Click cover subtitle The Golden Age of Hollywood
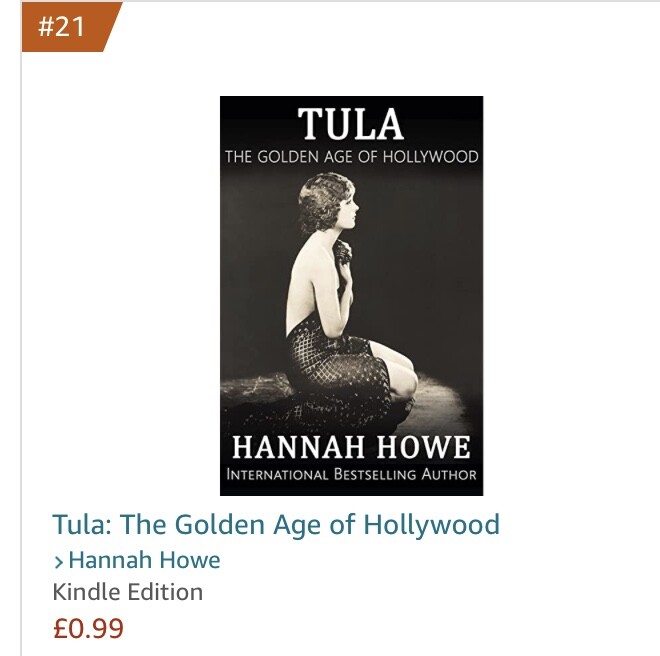This screenshot has width=660, height=656. (x=351, y=157)
